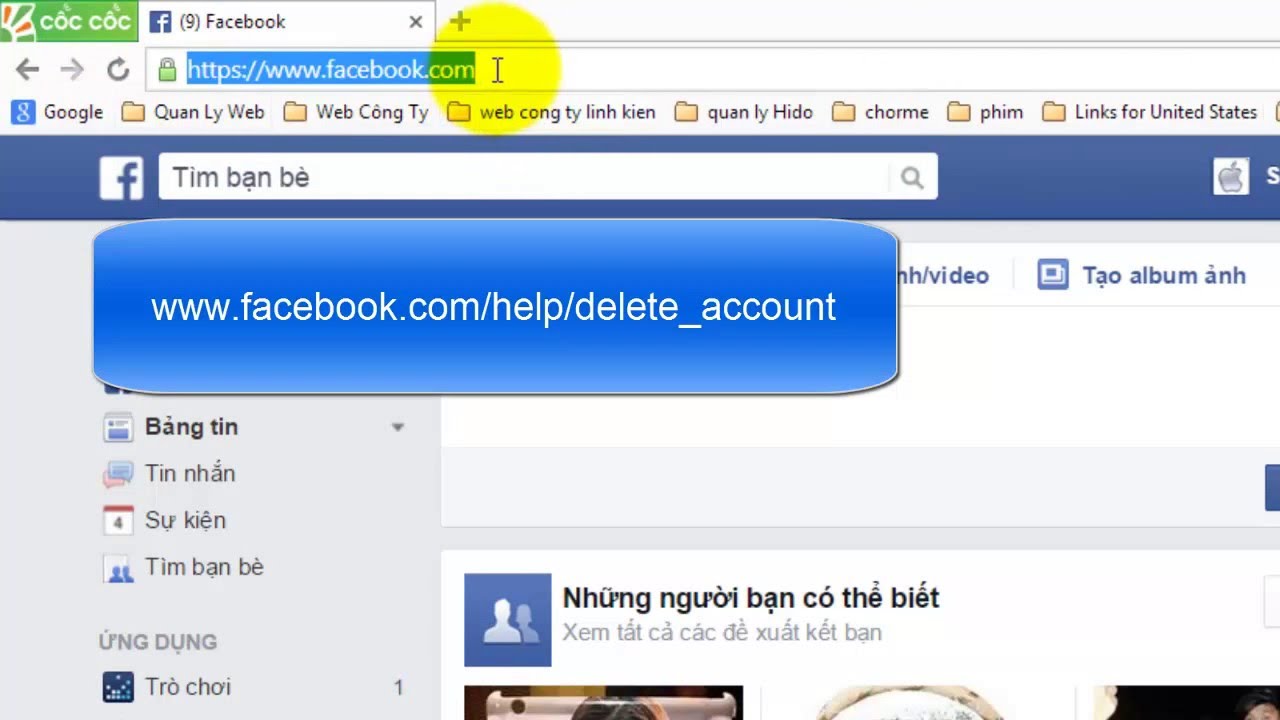The height and width of the screenshot is (720, 1280).
Task: Open Sự kiện in the sidebar
Action: coord(185,520)
